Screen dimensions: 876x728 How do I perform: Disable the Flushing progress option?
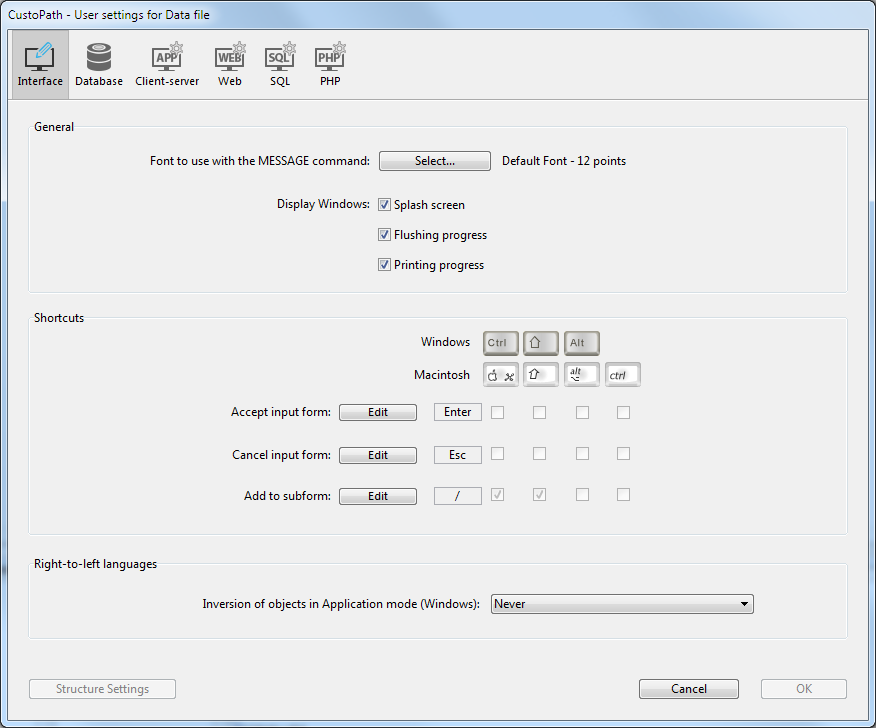(385, 235)
